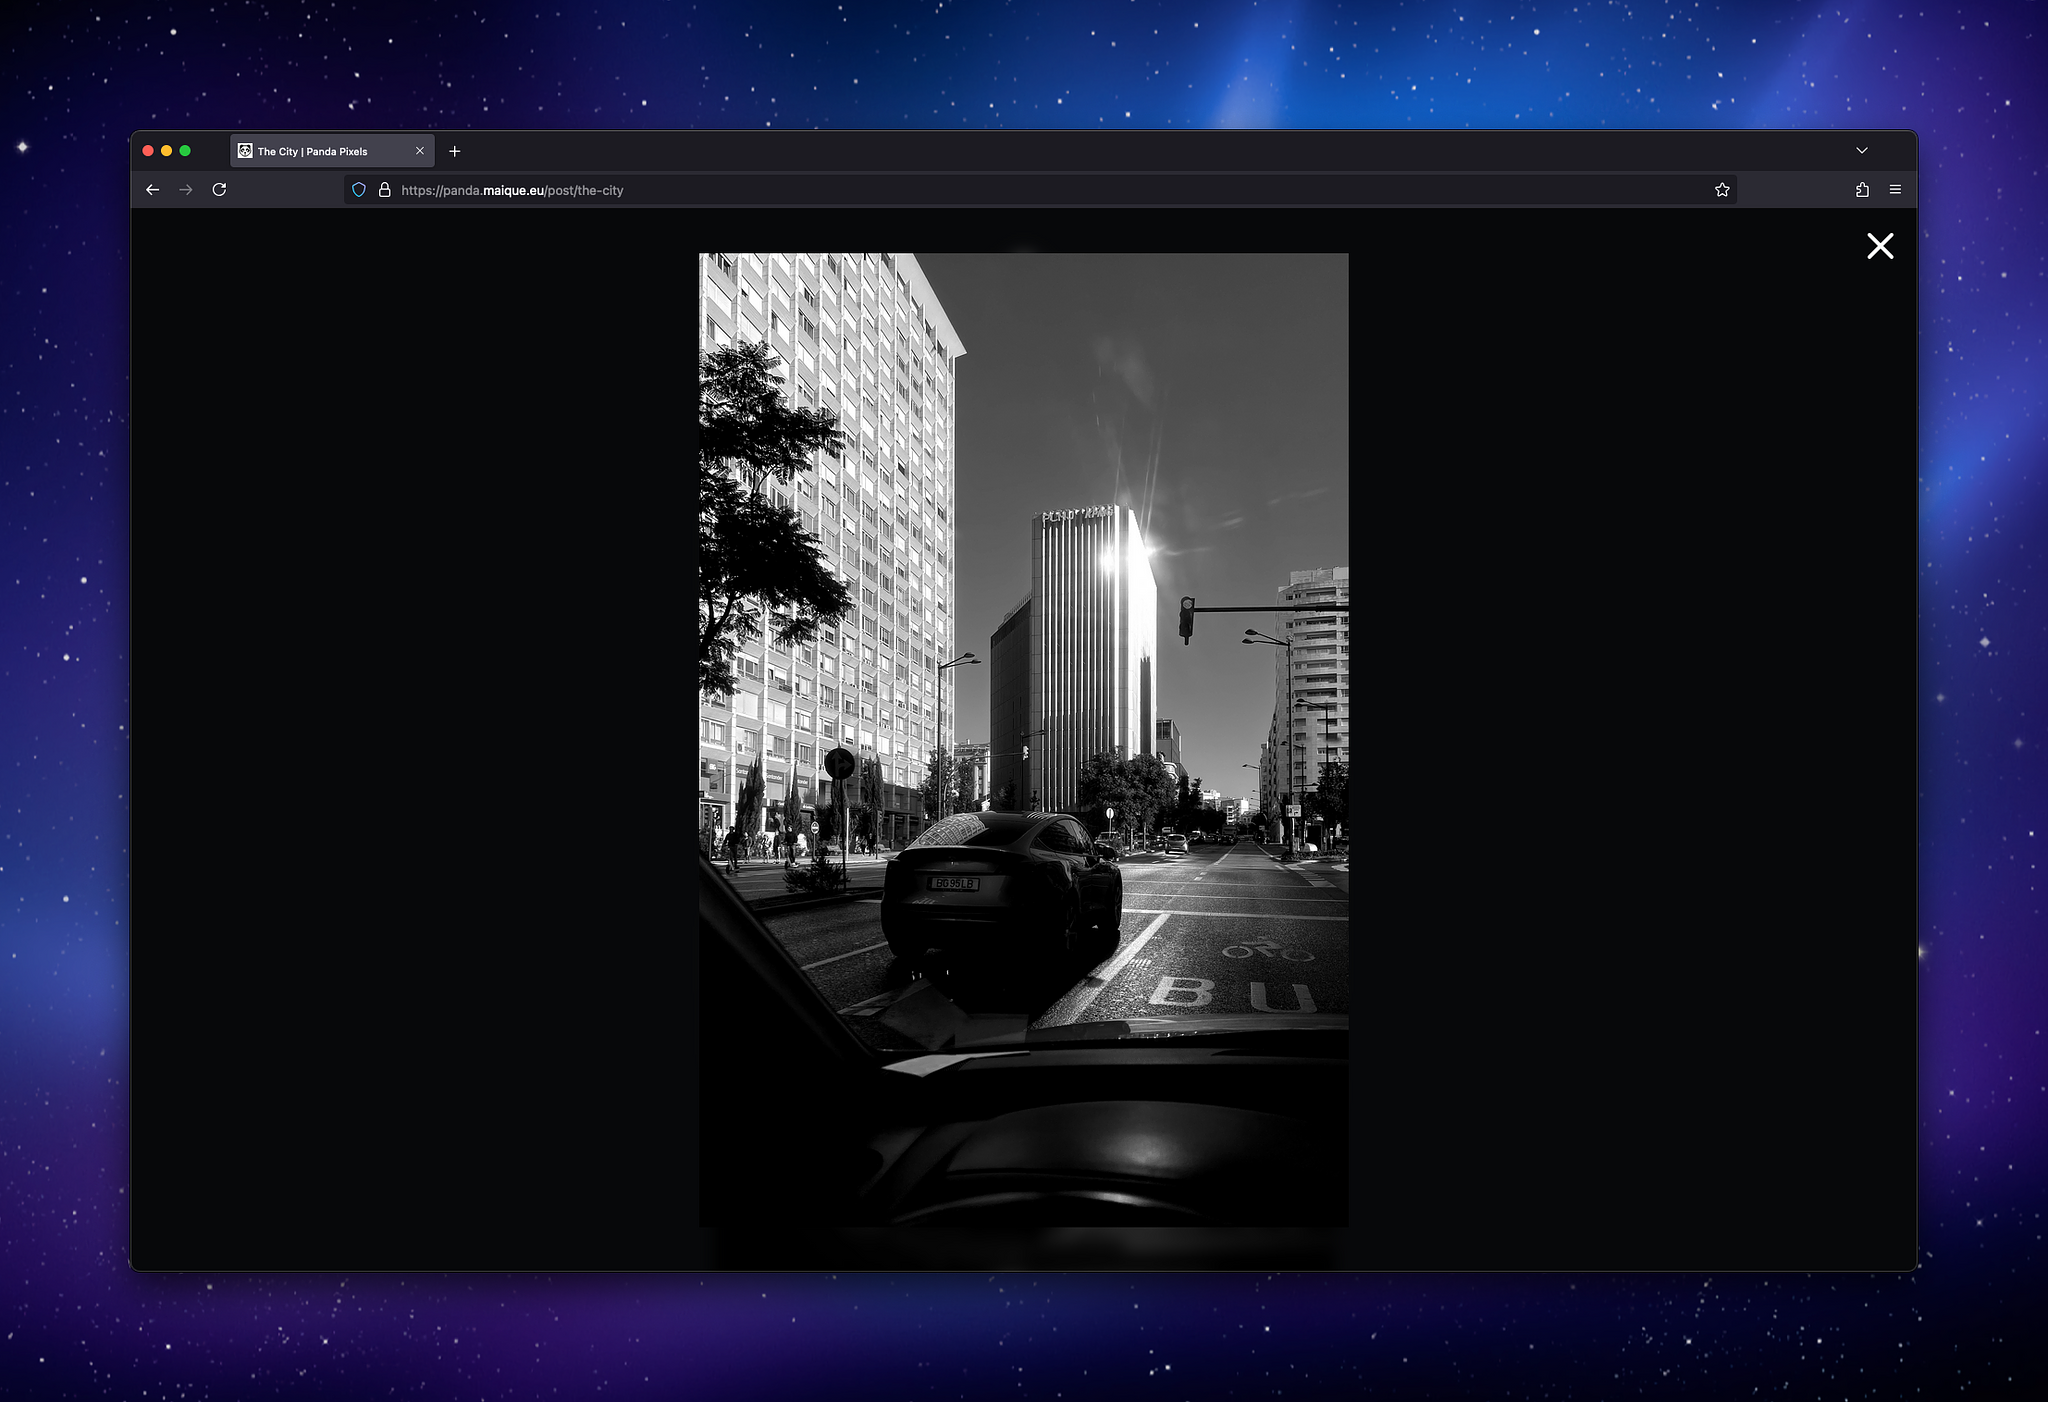Close the lightbox with the white X
The height and width of the screenshot is (1402, 2048).
[x=1880, y=246]
